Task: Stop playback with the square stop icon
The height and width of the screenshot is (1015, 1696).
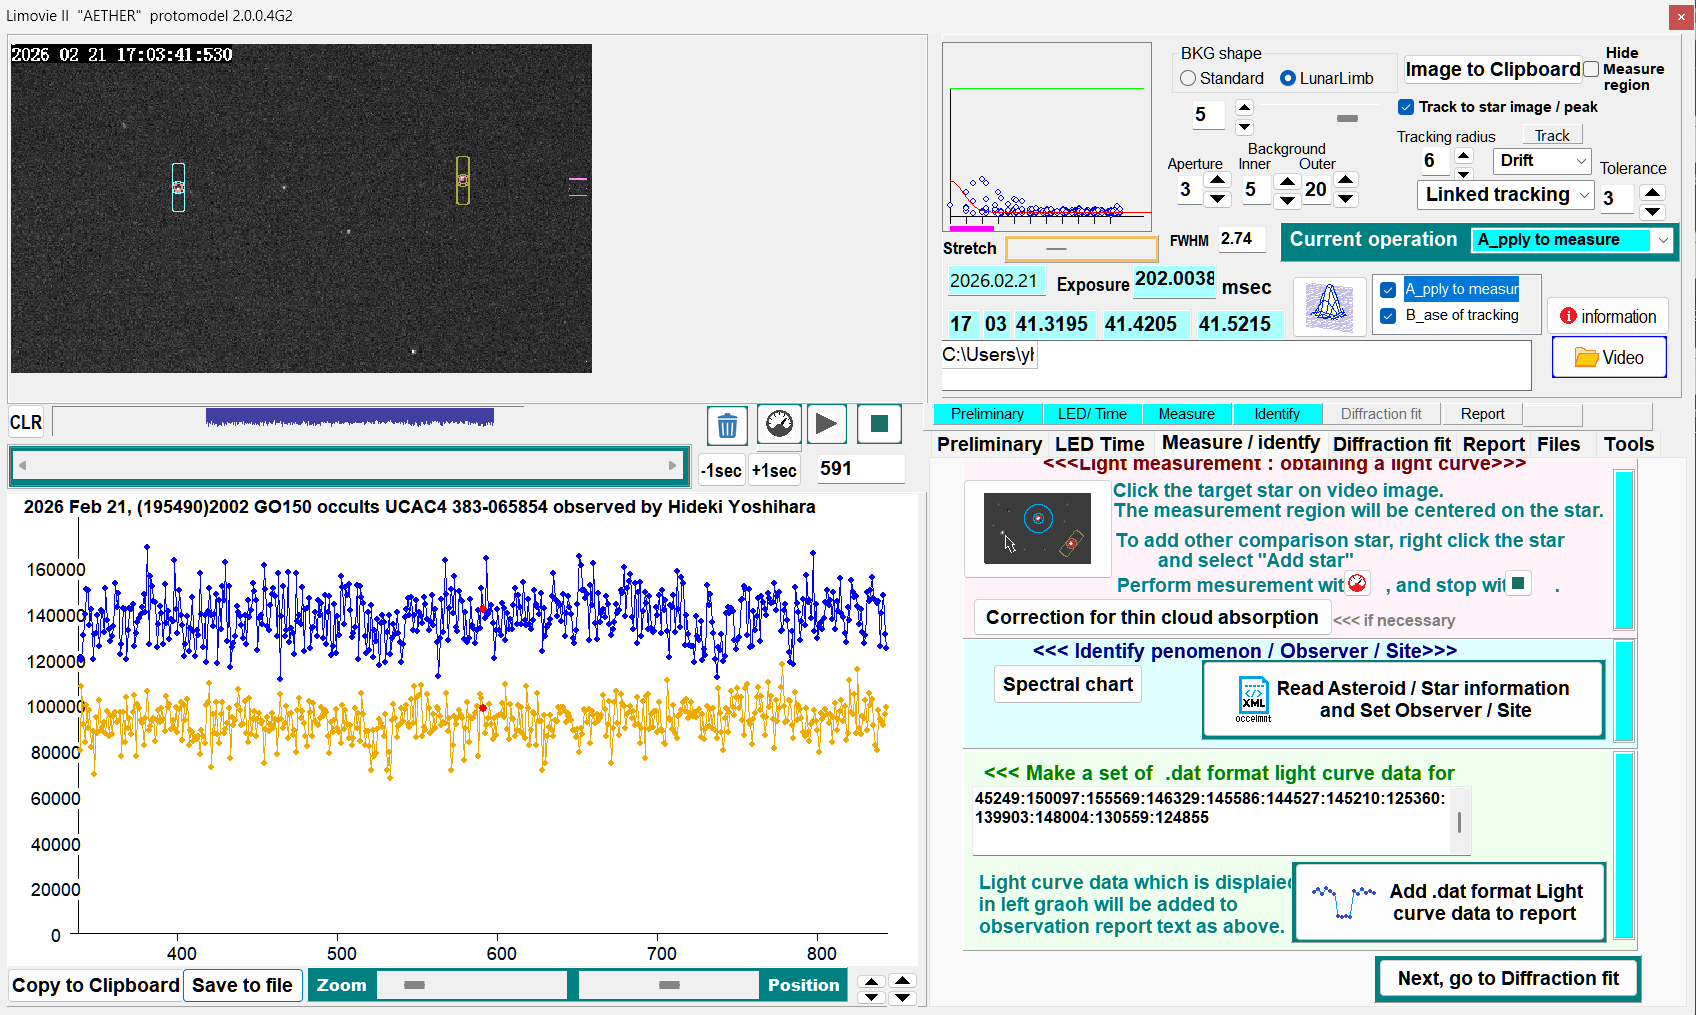Action: 879,424
